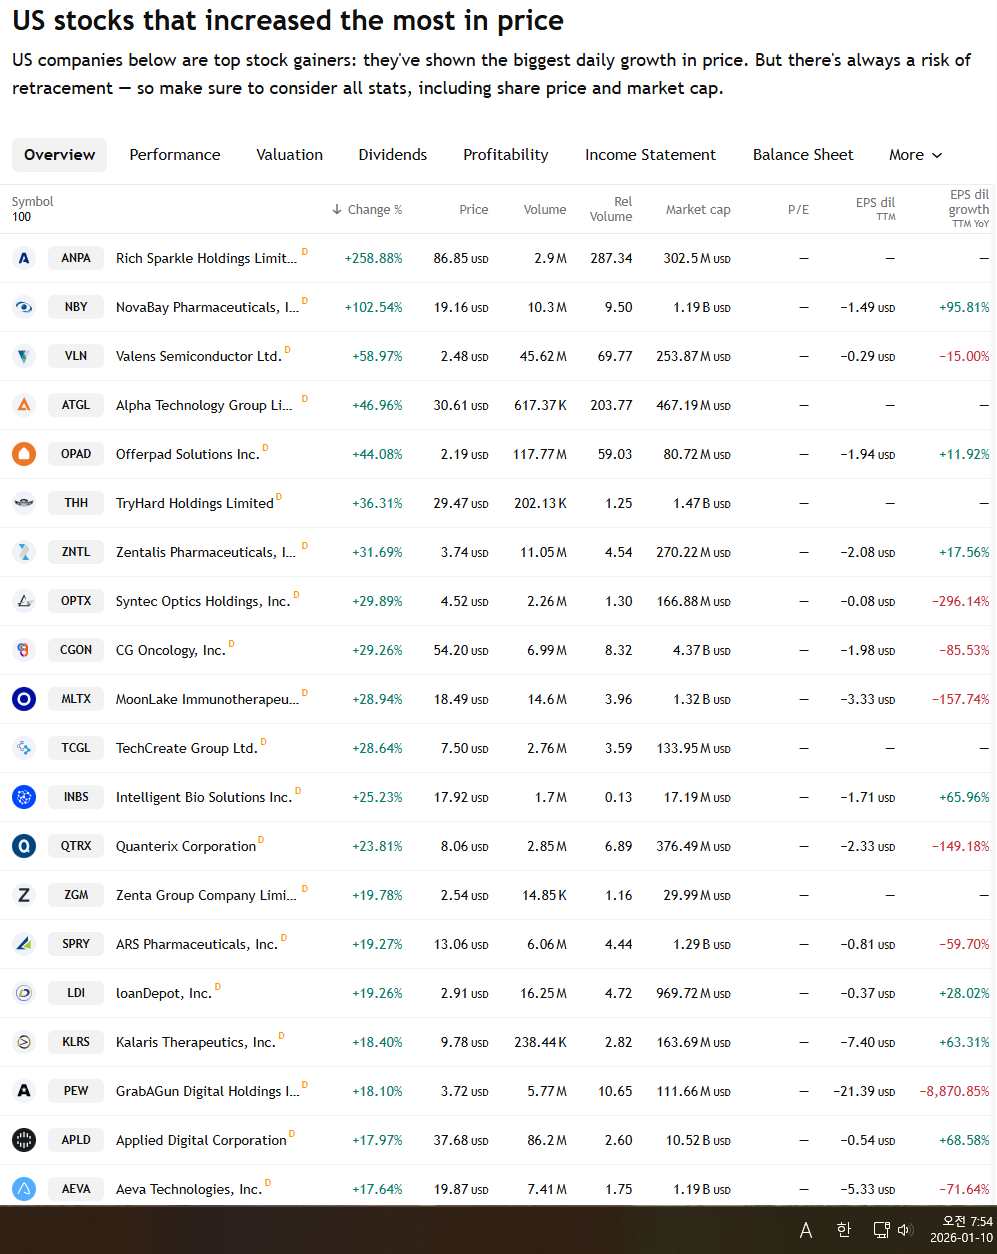Viewport: 997px width, 1254px height.
Task: Click the 54.20 USD price cell
Action: (x=461, y=650)
